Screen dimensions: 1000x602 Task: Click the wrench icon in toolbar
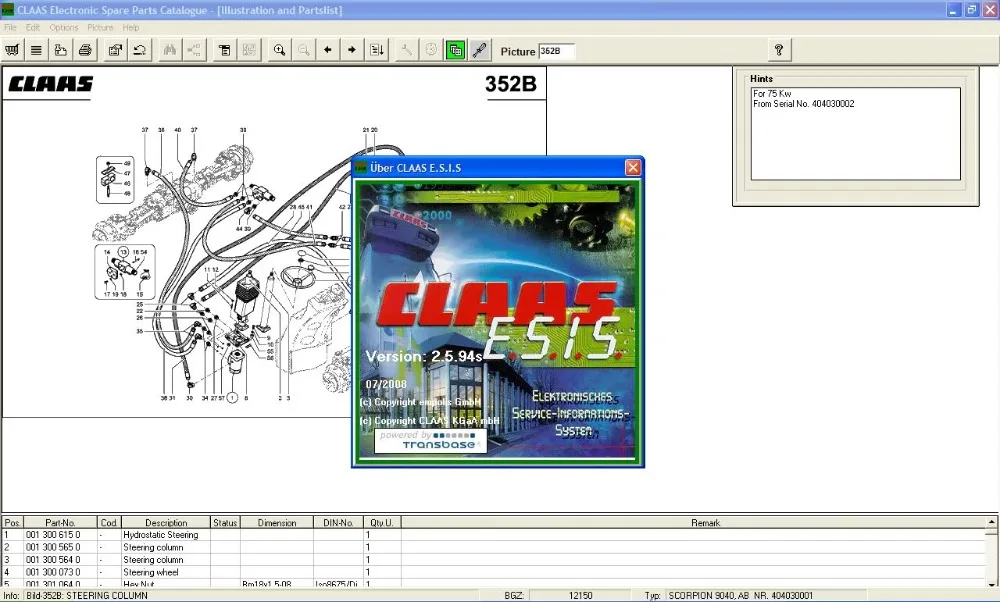coord(406,50)
